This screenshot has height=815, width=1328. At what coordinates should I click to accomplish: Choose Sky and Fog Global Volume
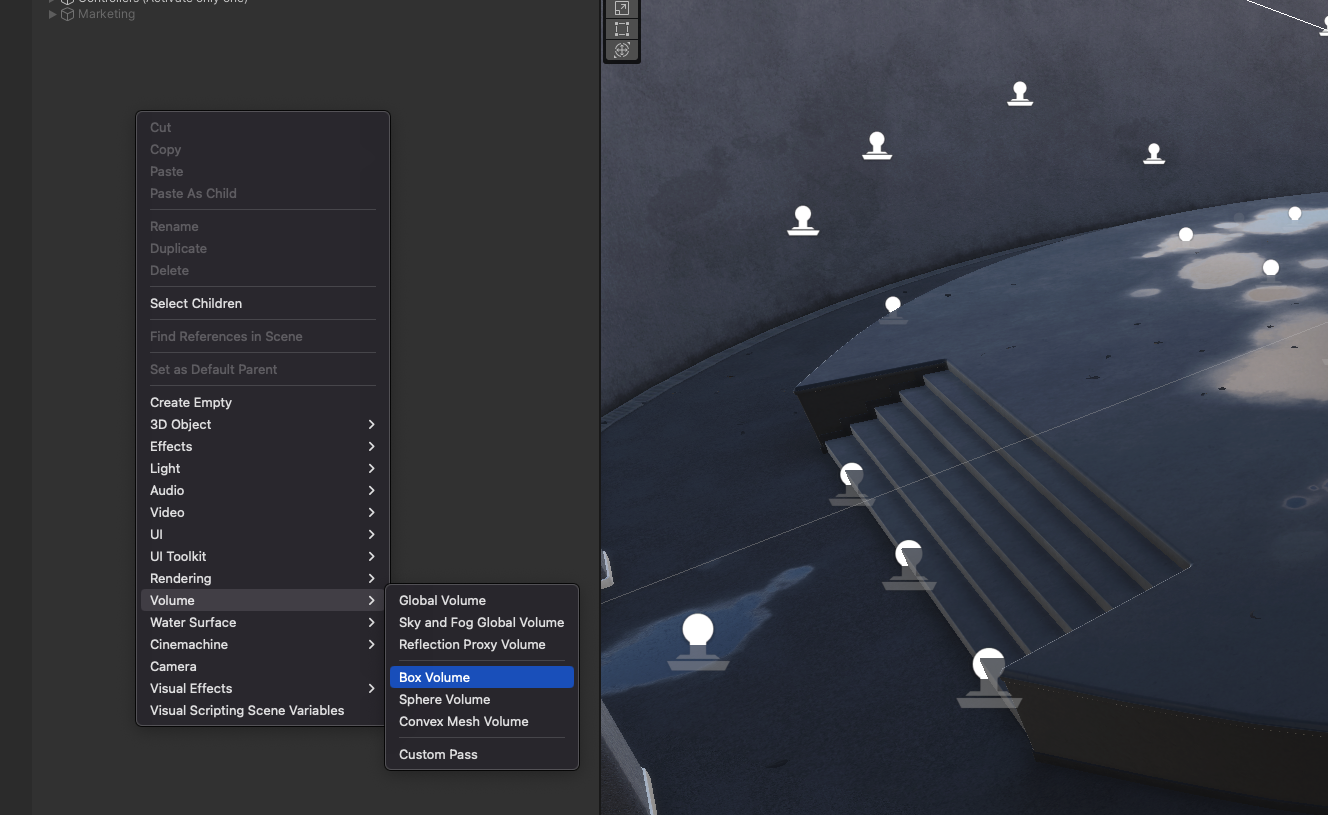[x=482, y=622]
